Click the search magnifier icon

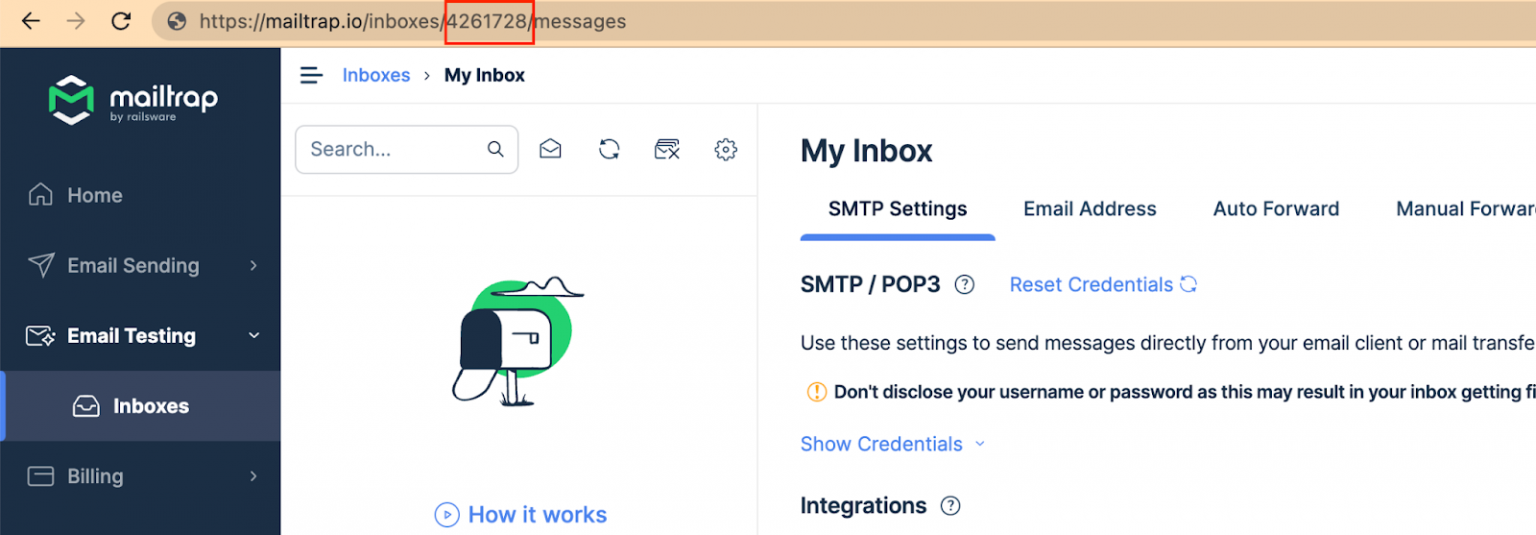tap(495, 149)
